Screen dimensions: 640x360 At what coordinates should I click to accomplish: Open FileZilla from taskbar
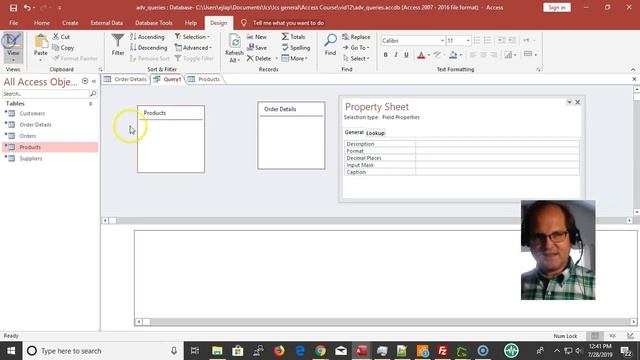[x=442, y=351]
